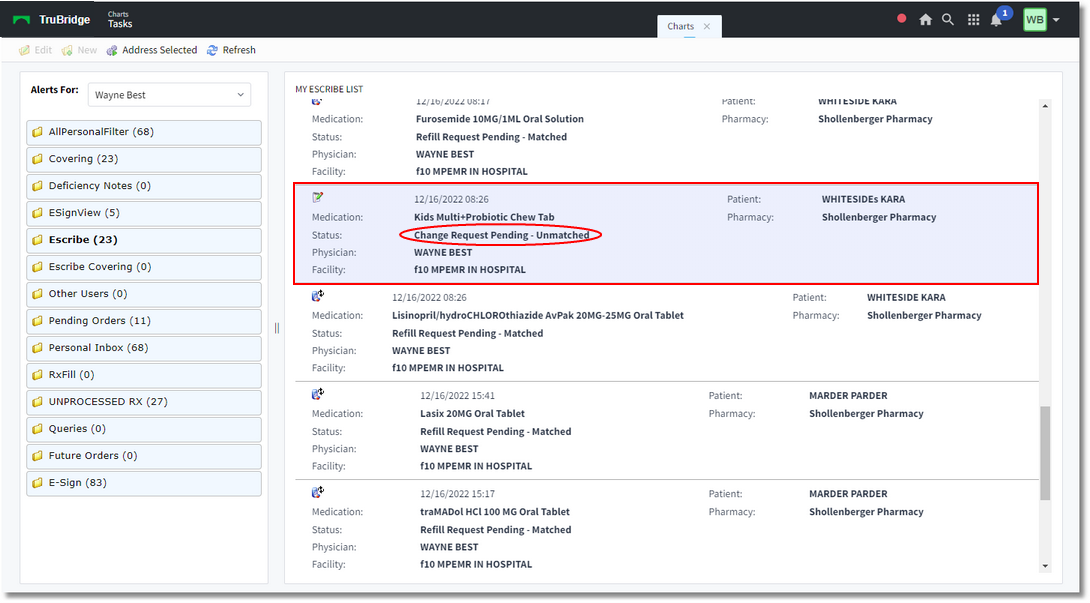Click refill icon for Lisinopril entry
This screenshot has width=1090, height=603.
tap(318, 296)
